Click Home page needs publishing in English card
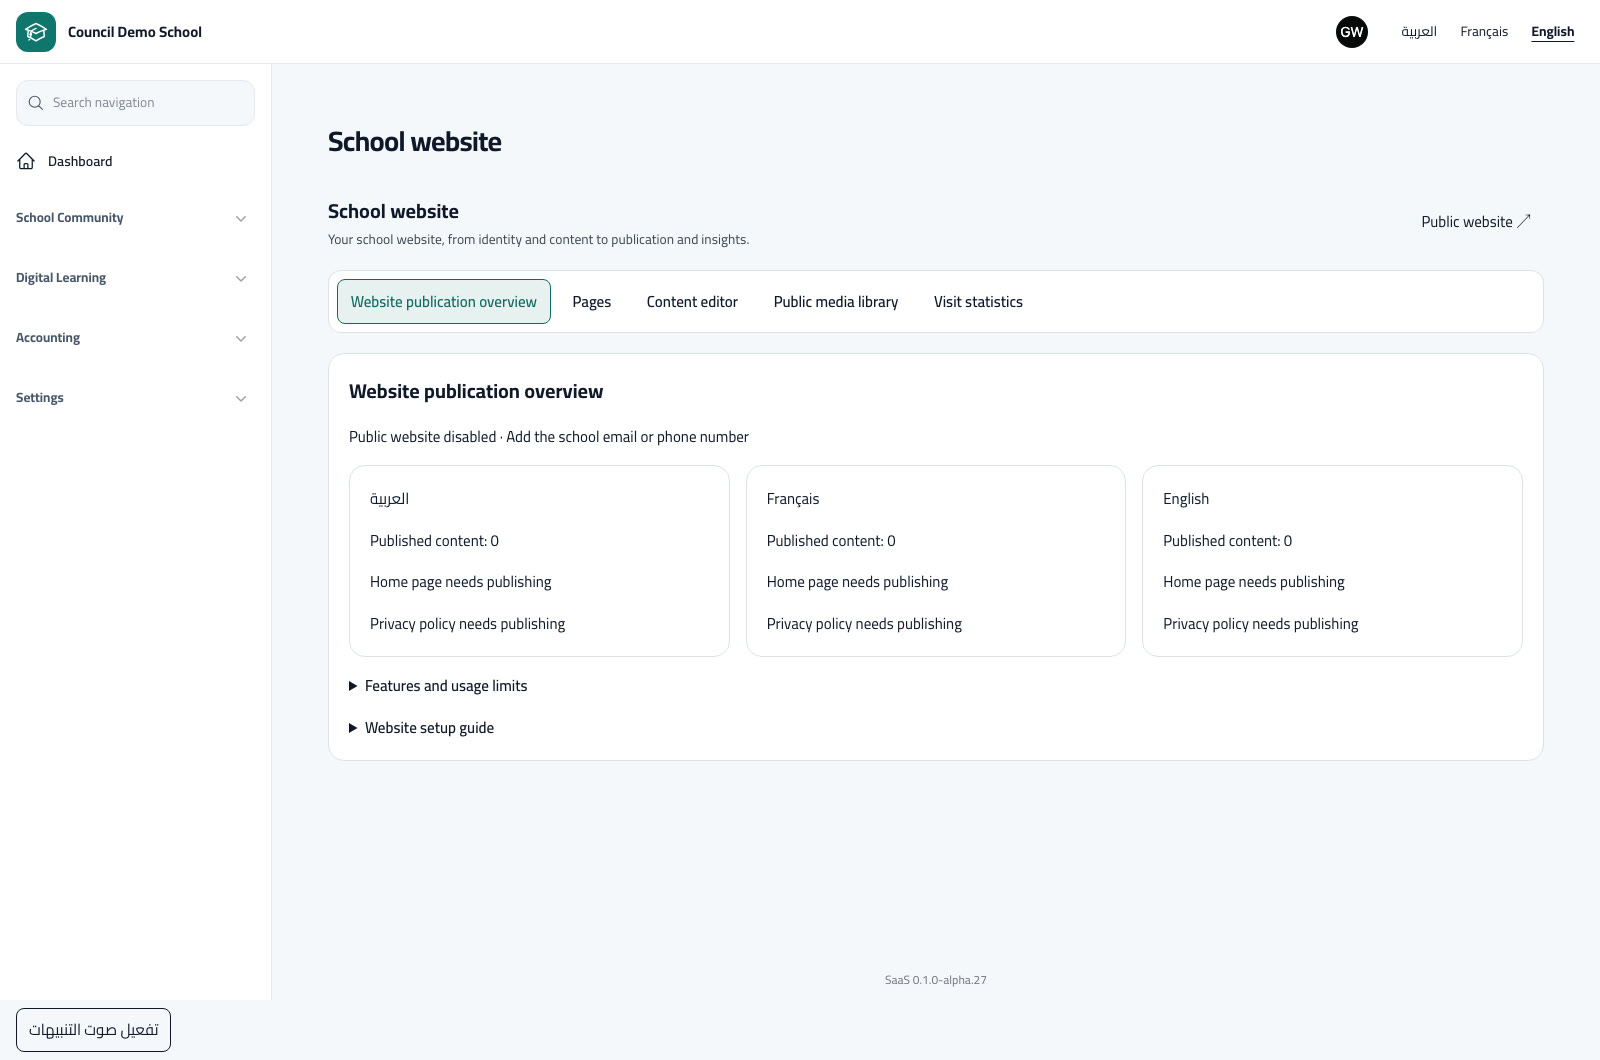Image resolution: width=1600 pixels, height=1060 pixels. 1254,582
